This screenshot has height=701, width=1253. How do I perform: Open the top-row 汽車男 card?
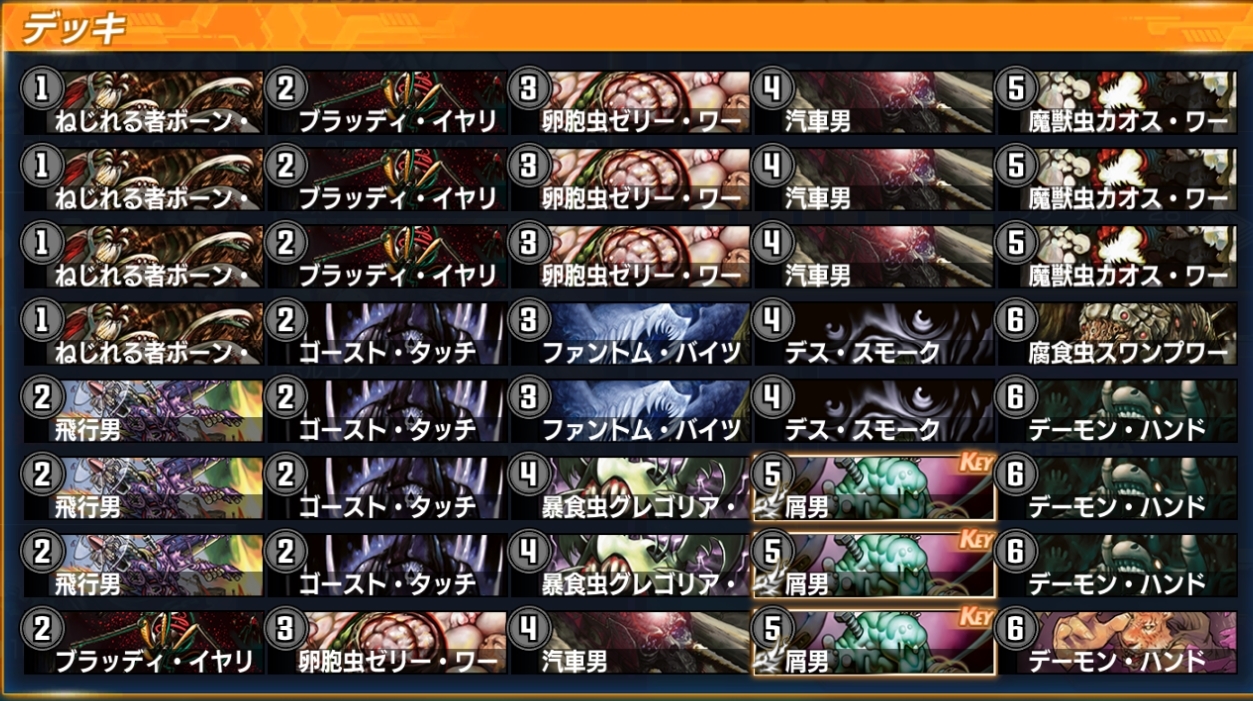click(x=872, y=102)
